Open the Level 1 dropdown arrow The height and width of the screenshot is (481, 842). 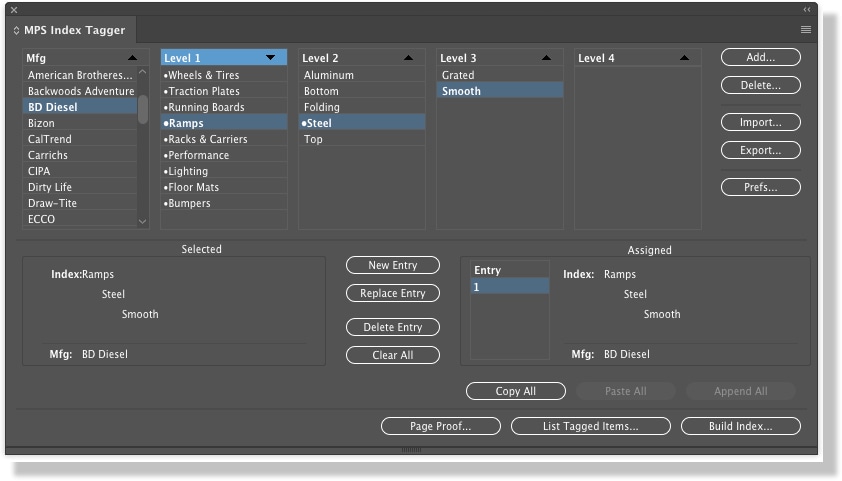tap(270, 58)
